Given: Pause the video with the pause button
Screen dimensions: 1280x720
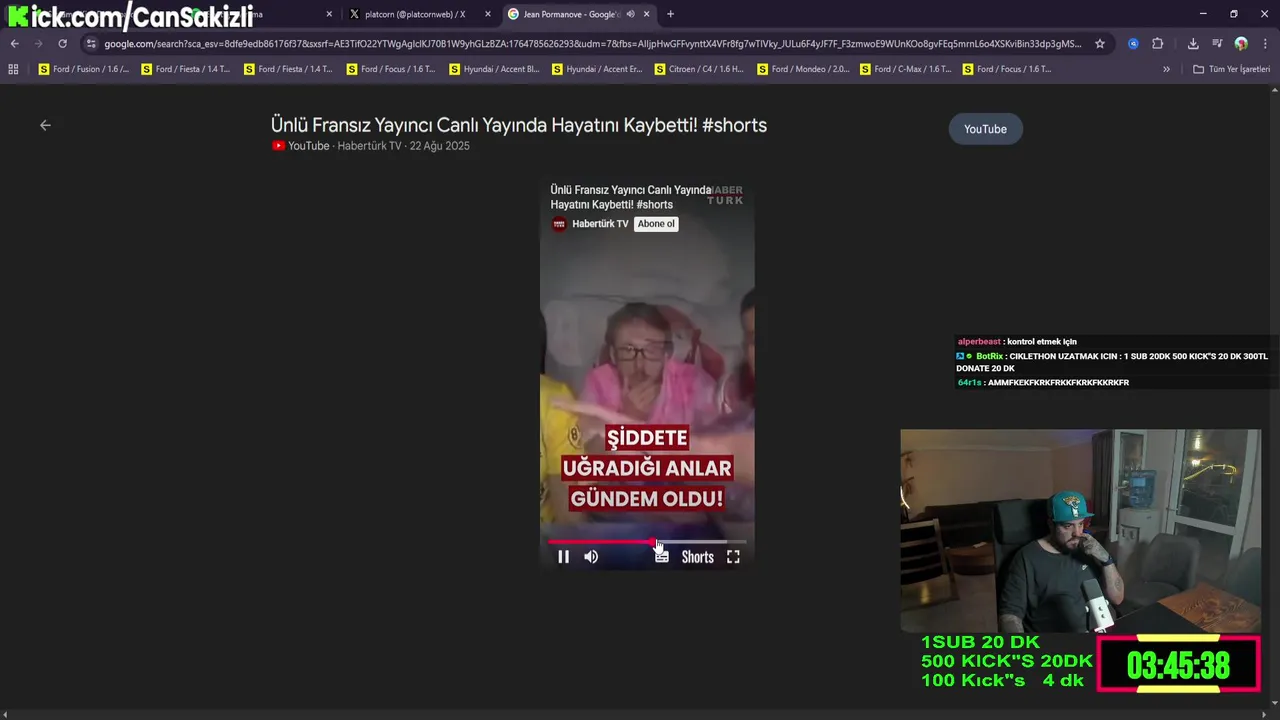Looking at the screenshot, I should click(x=563, y=557).
